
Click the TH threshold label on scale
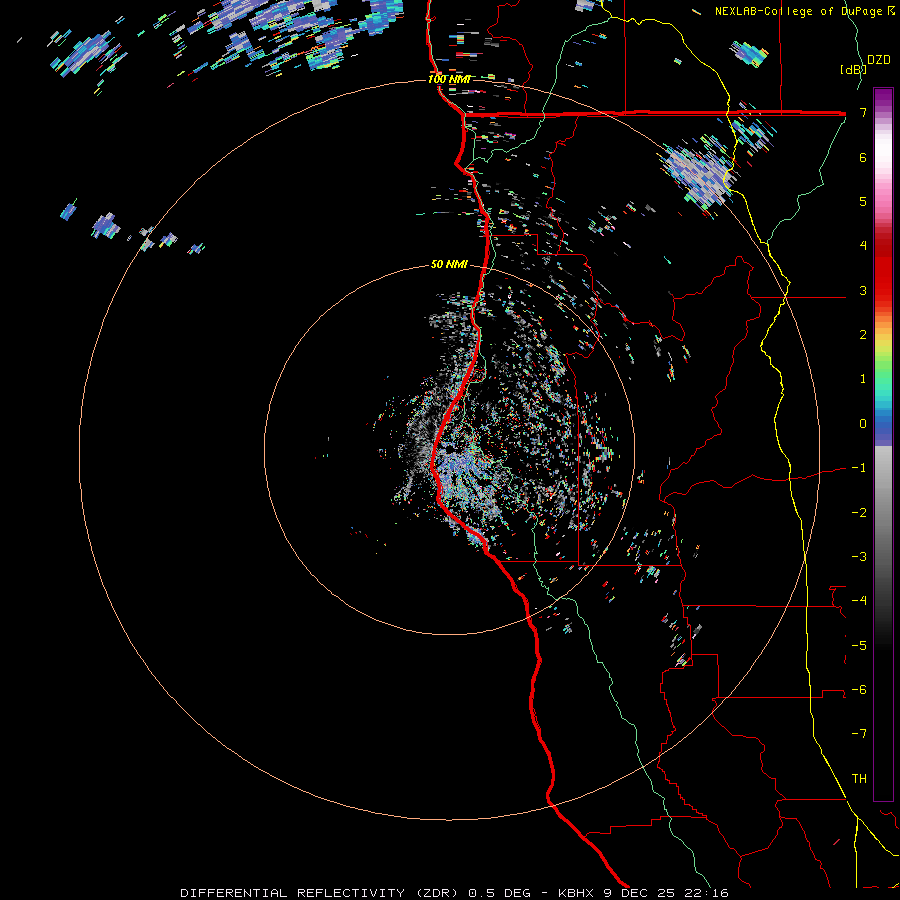coord(859,779)
